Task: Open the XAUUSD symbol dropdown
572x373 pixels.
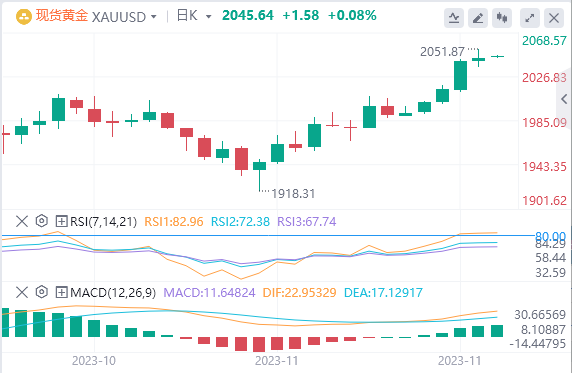Action: [124, 17]
